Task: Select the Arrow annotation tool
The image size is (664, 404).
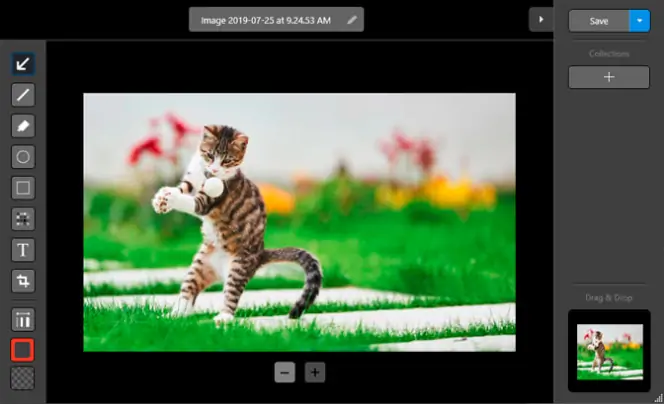Action: 23,64
